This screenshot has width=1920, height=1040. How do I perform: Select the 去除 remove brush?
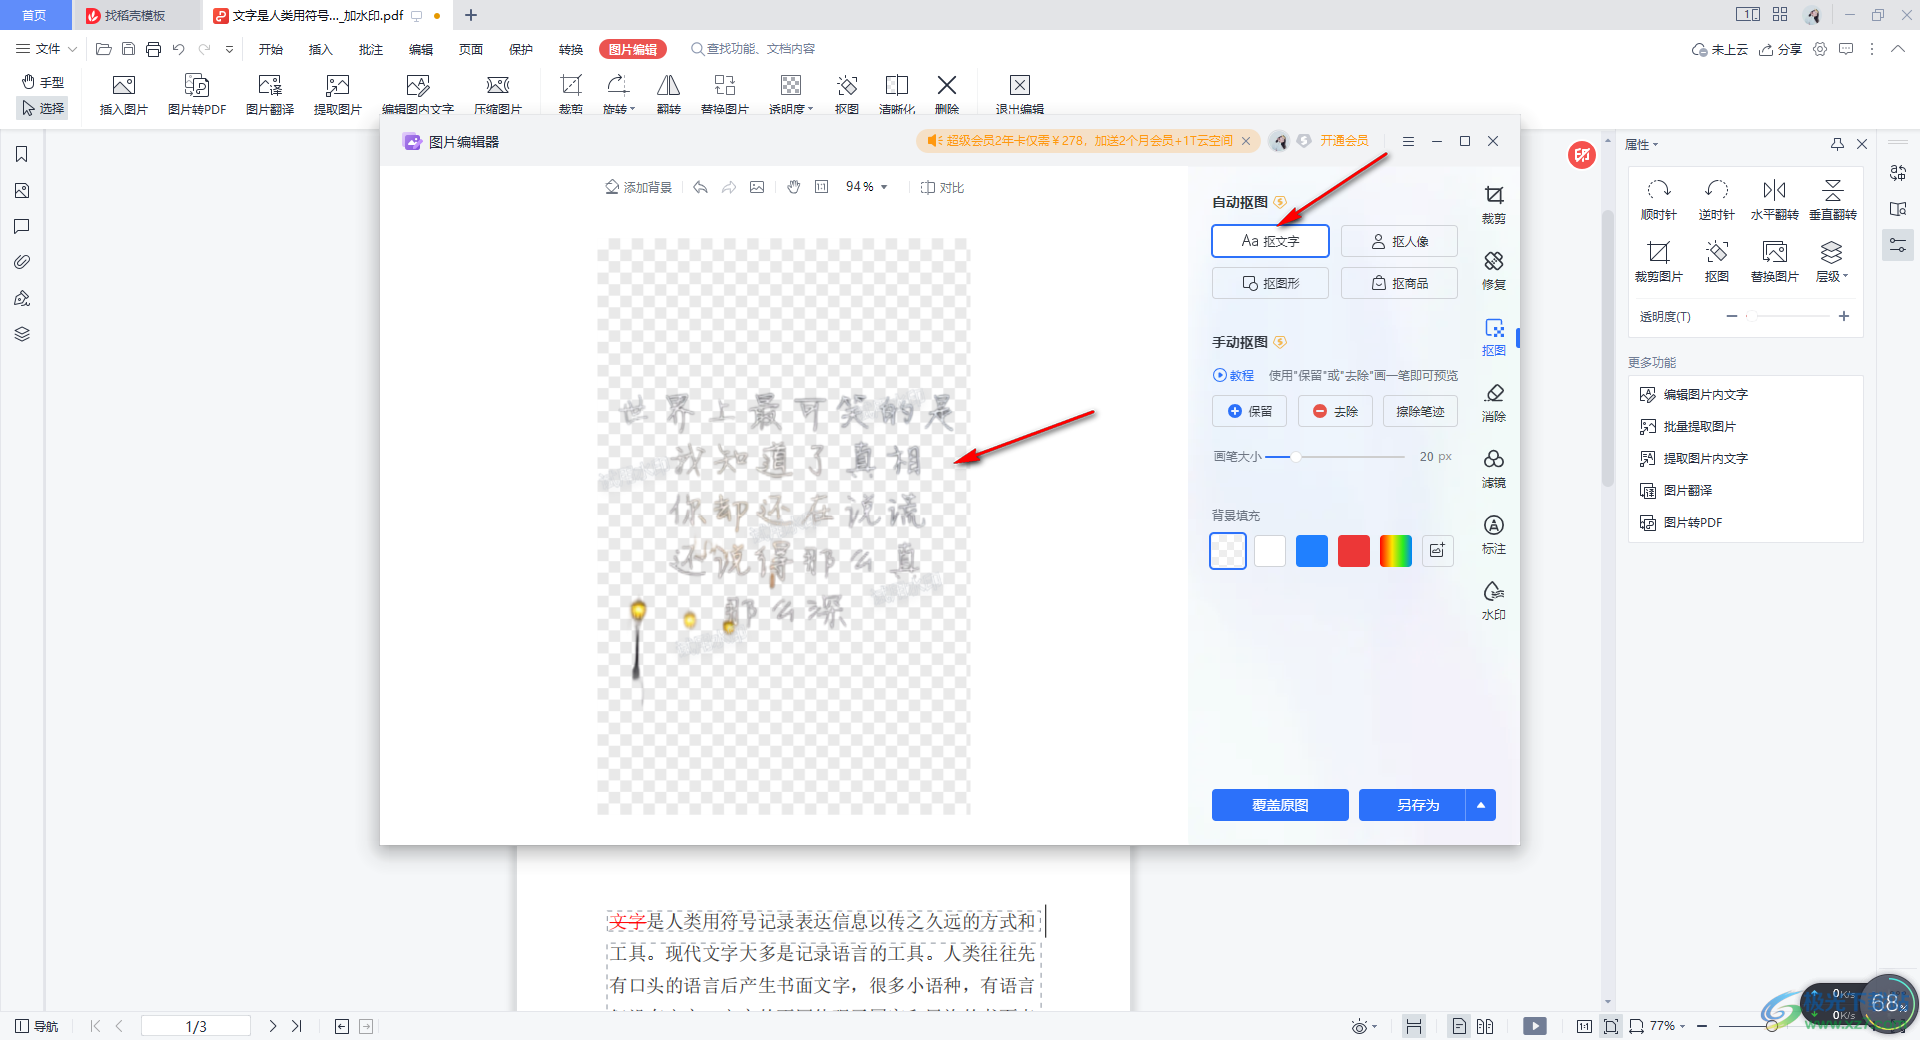pyautogui.click(x=1335, y=411)
